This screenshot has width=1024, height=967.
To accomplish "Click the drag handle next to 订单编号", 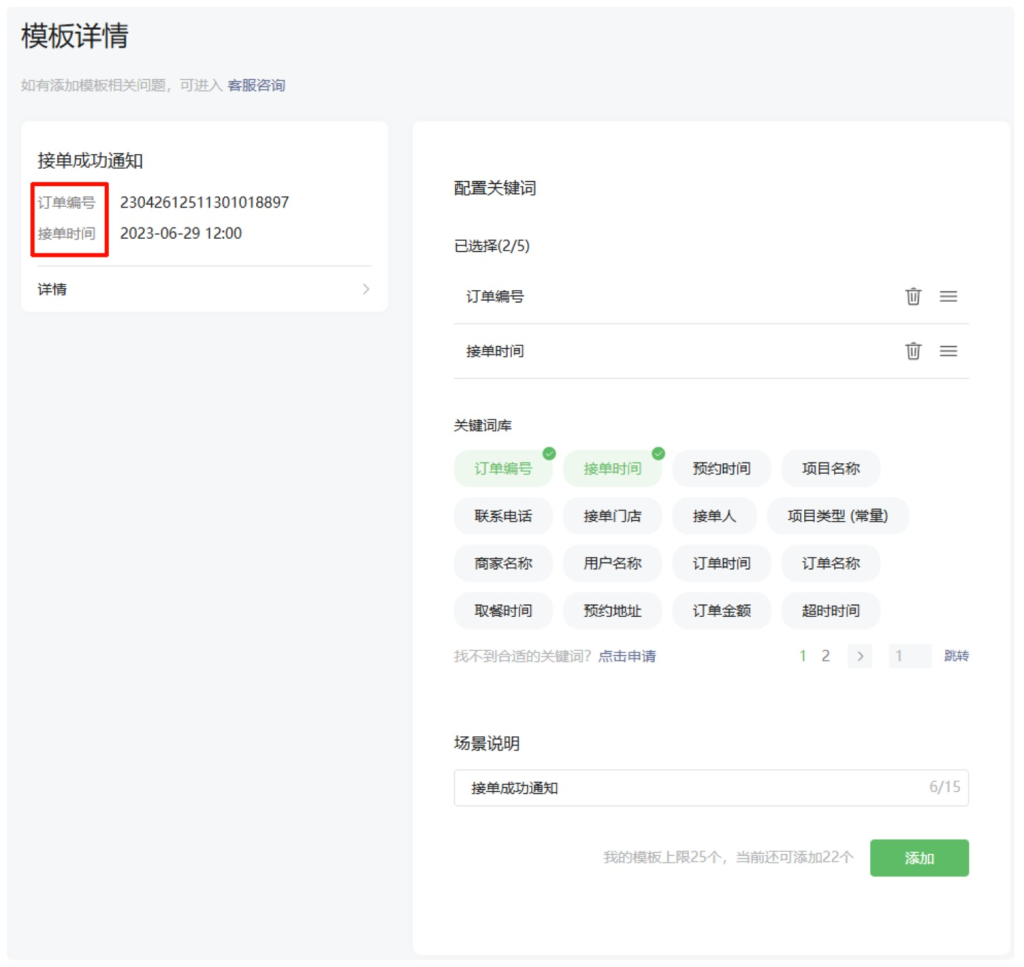I will [948, 296].
